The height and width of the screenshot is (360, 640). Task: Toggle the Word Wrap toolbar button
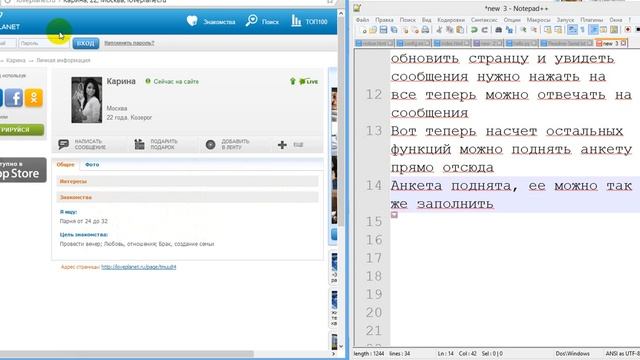coord(572,30)
